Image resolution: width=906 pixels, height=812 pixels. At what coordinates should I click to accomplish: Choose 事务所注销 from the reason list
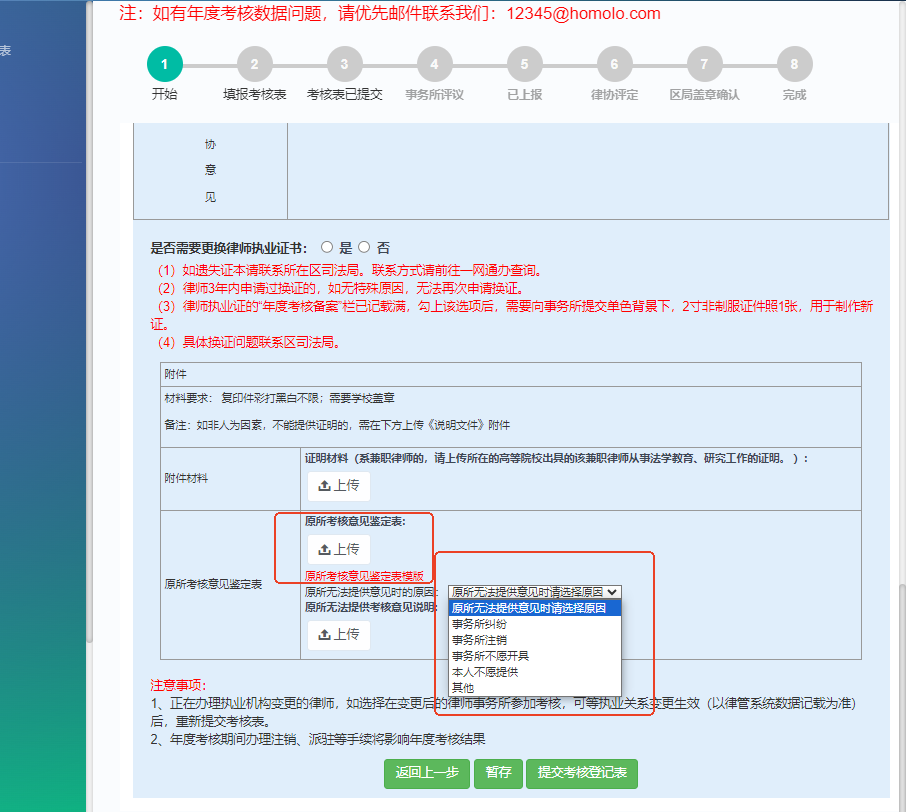tap(479, 639)
